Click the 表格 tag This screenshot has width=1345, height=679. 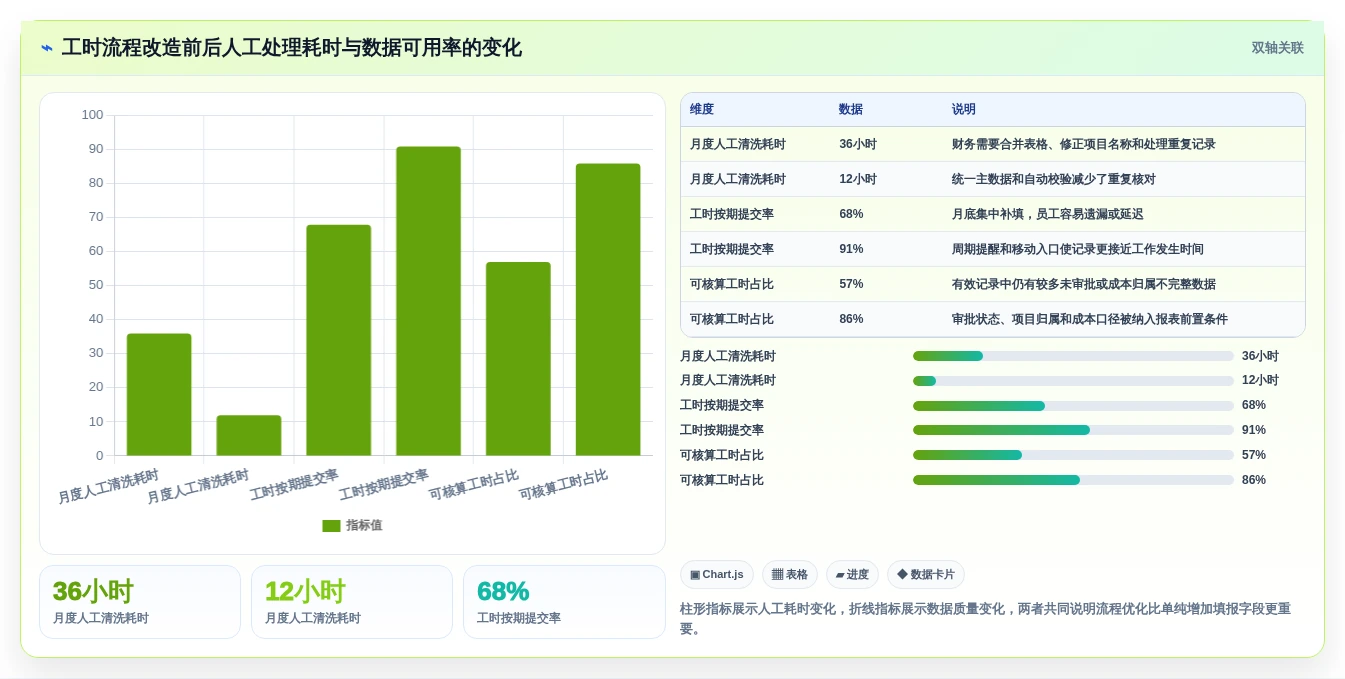click(x=790, y=574)
